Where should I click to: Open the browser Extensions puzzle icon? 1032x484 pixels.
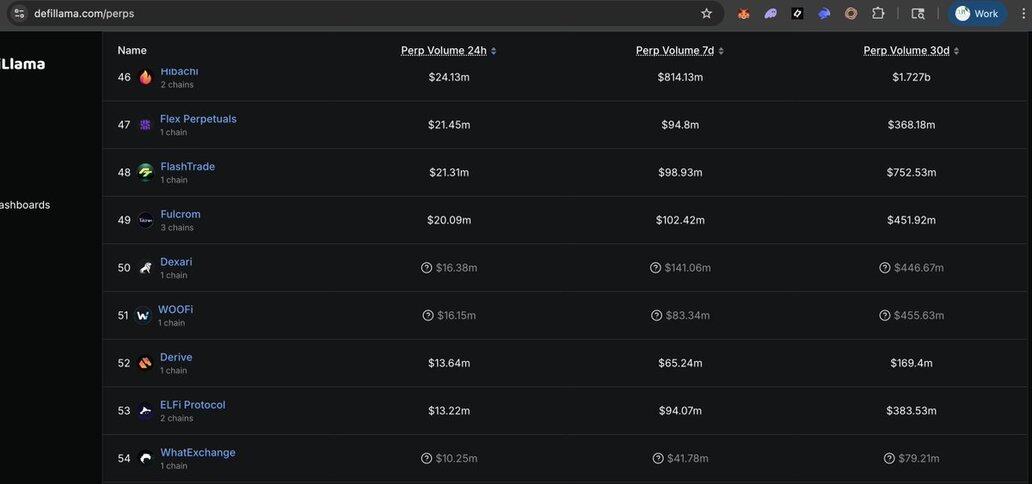coord(878,14)
